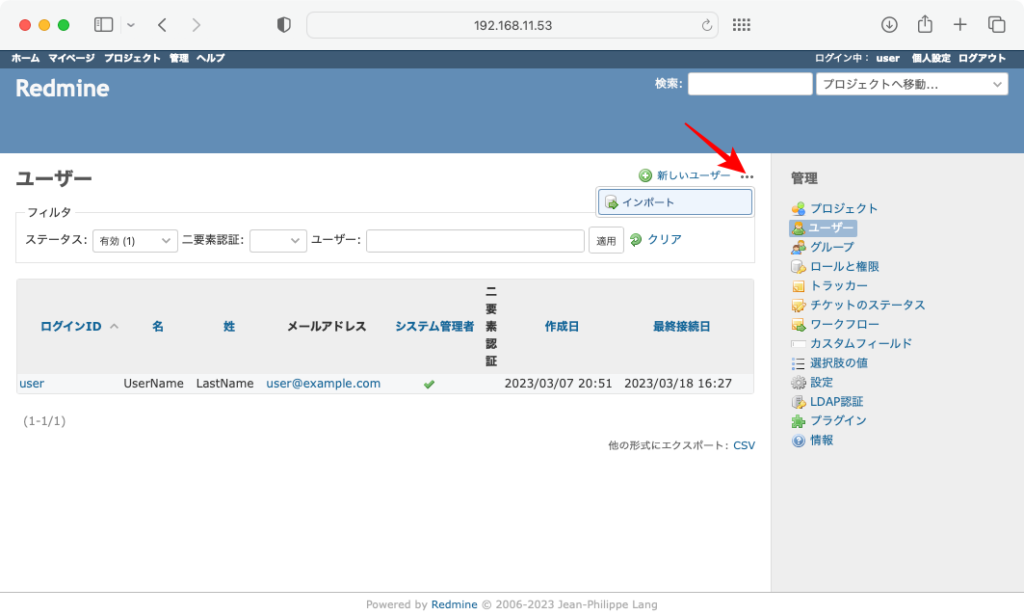Click the UserName cell
The image size is (1024, 615).
coord(153,383)
